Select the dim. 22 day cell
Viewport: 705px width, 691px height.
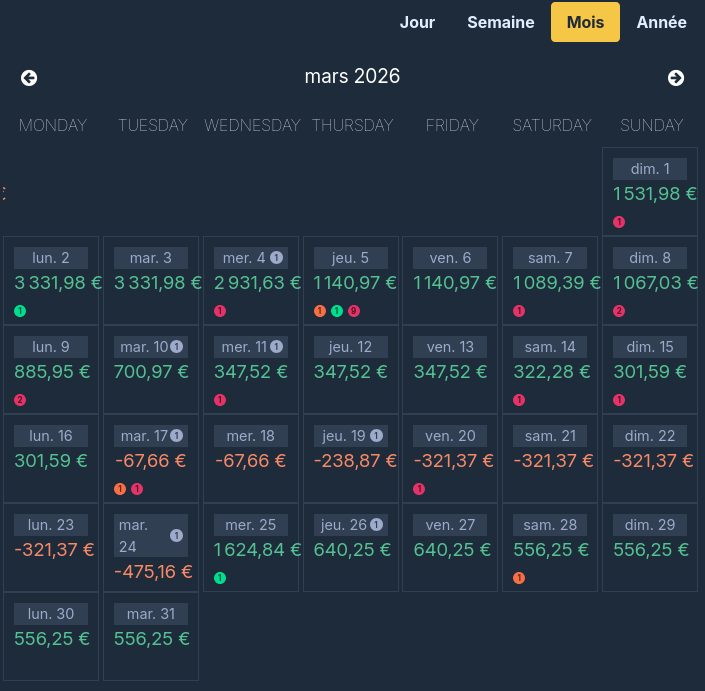coord(650,458)
